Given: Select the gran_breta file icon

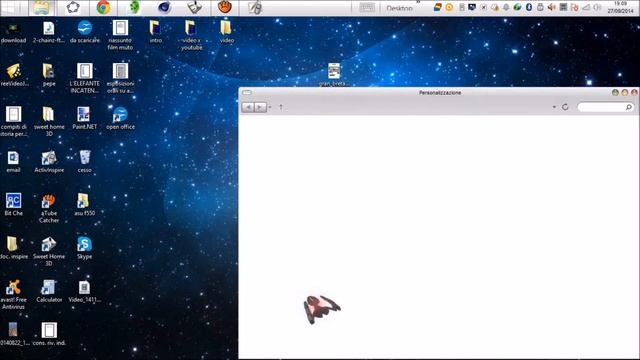Looking at the screenshot, I should tap(334, 75).
